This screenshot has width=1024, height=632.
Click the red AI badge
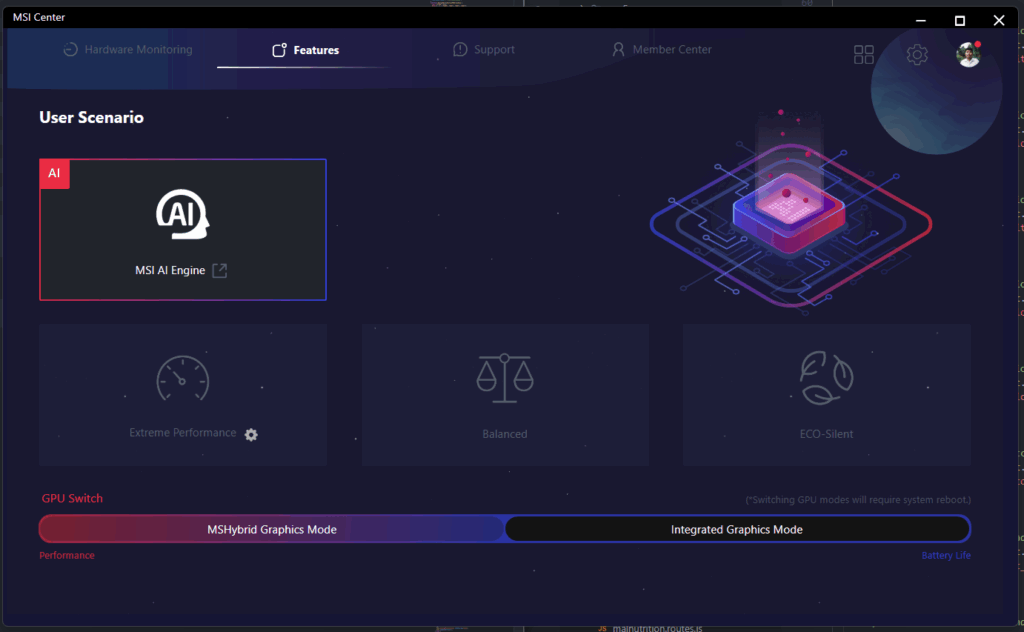pos(54,174)
